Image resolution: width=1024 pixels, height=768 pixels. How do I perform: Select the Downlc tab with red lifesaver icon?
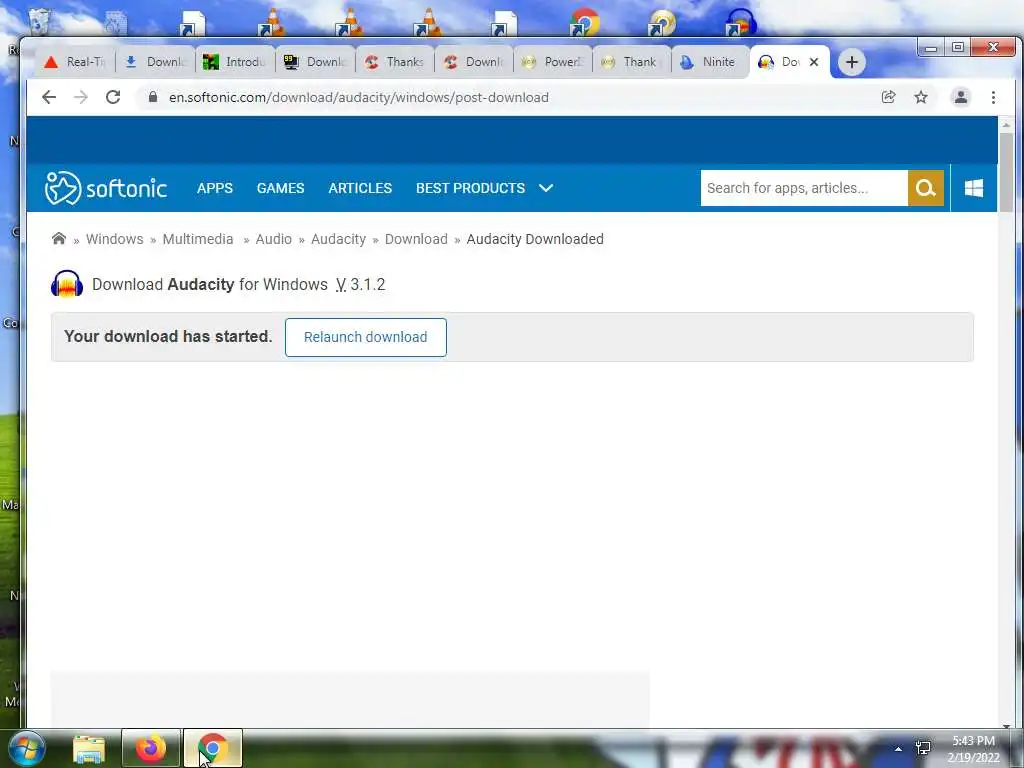pos(474,62)
